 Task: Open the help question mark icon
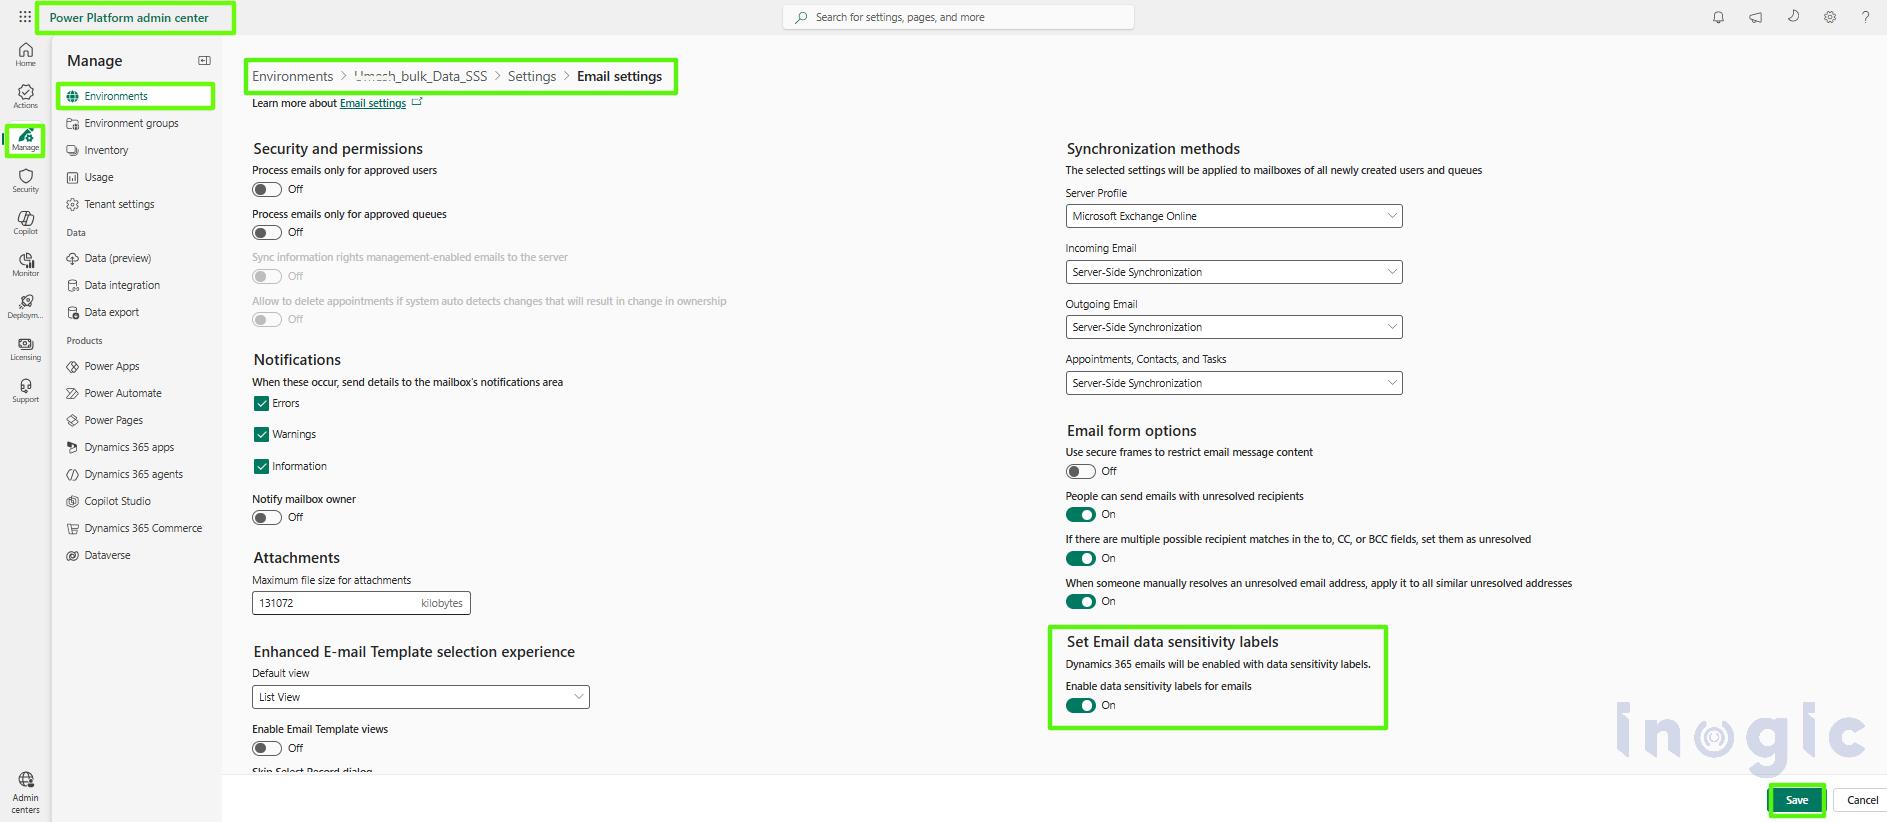(x=1865, y=17)
